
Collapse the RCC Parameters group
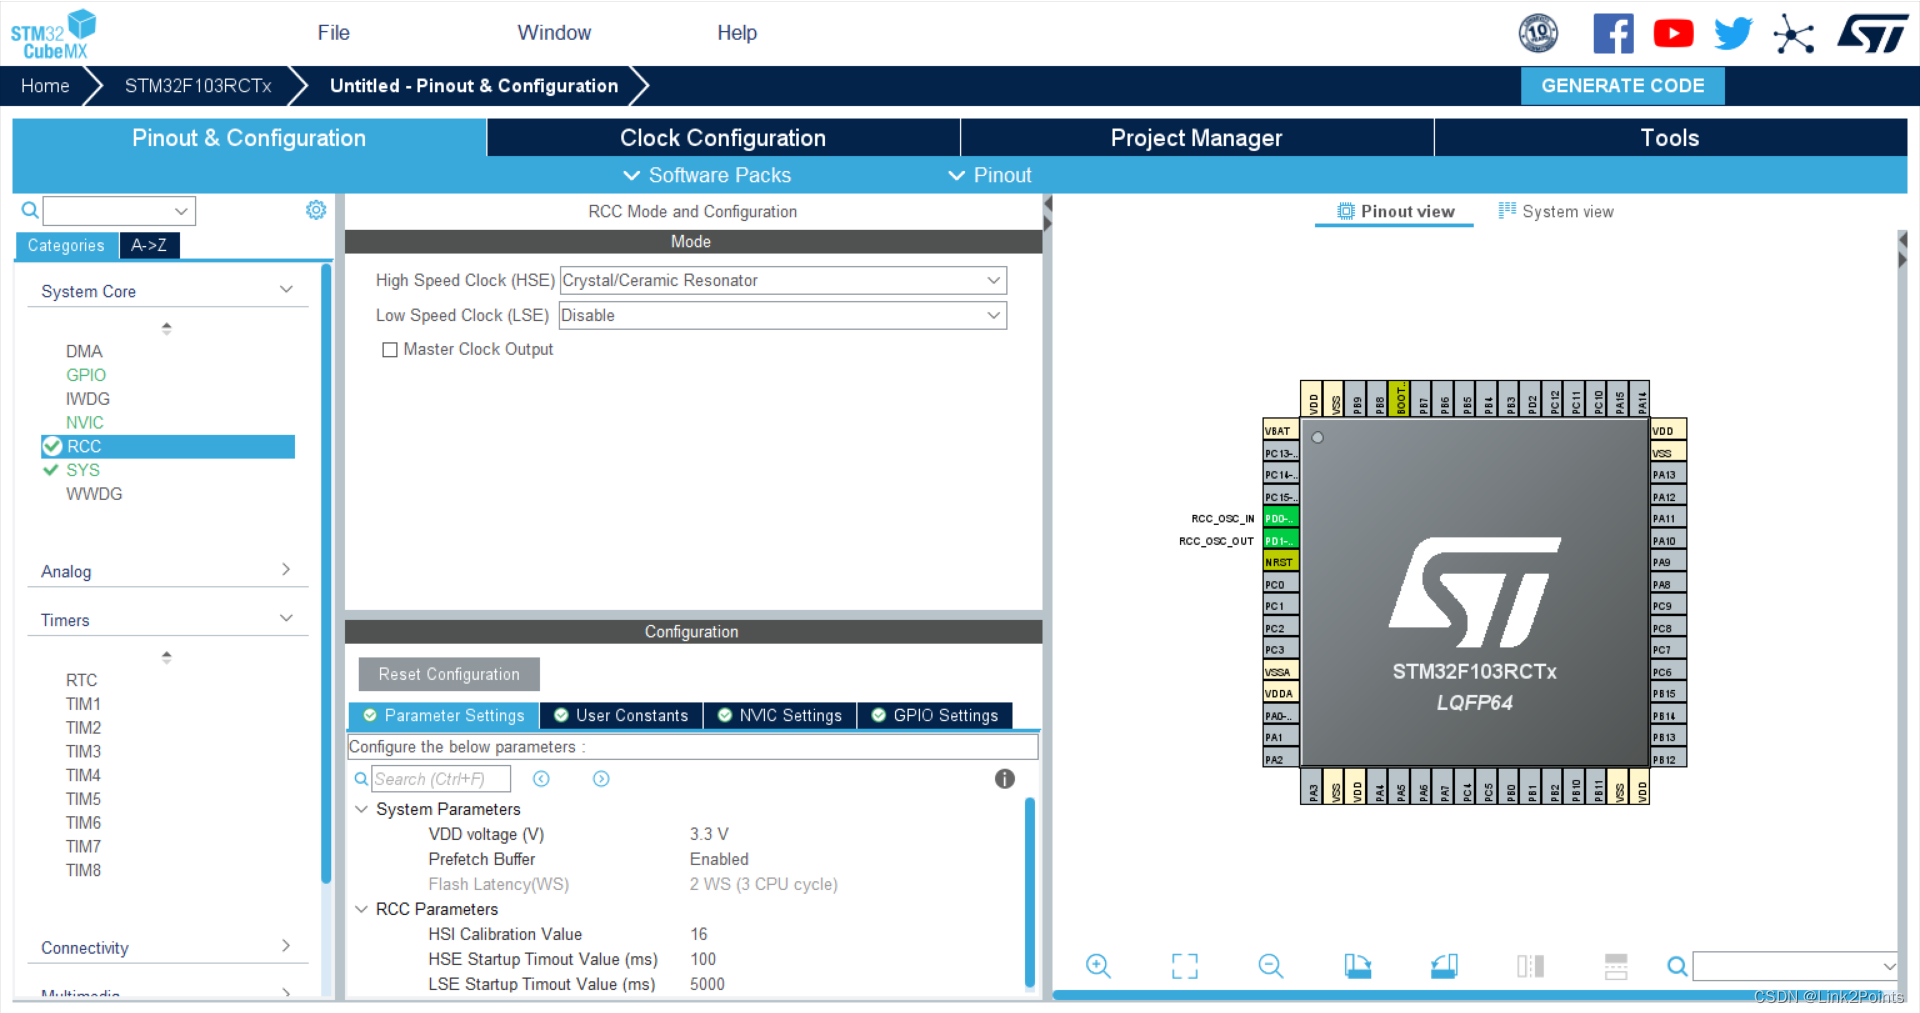(x=361, y=909)
